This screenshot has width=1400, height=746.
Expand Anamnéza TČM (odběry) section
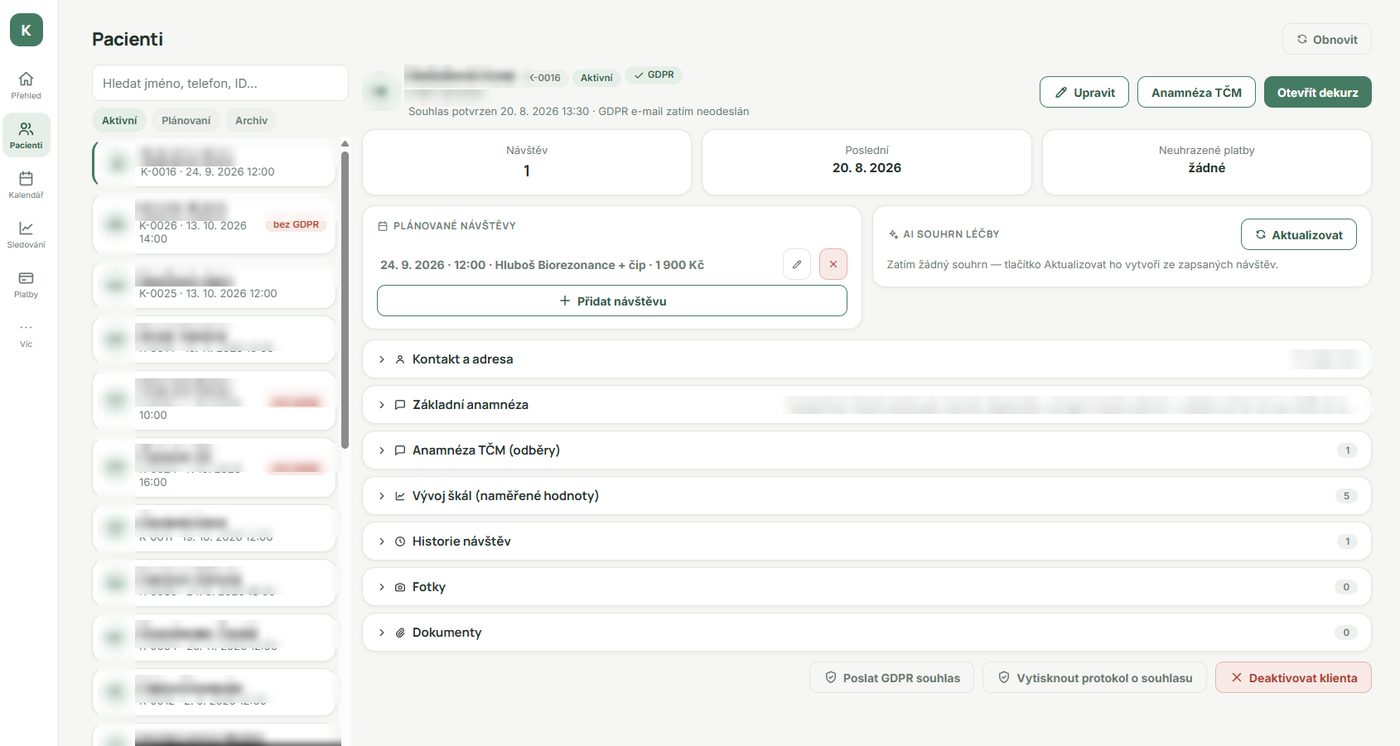pos(867,450)
